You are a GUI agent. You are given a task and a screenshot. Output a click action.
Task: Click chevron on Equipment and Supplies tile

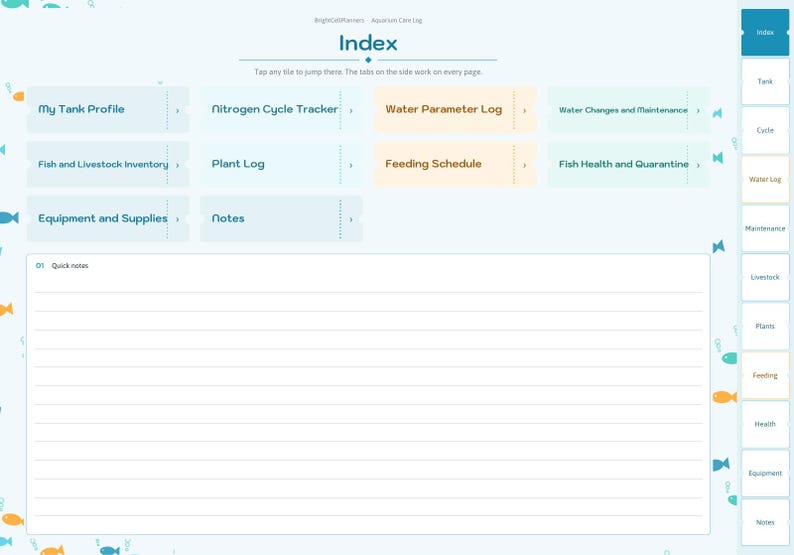177,219
